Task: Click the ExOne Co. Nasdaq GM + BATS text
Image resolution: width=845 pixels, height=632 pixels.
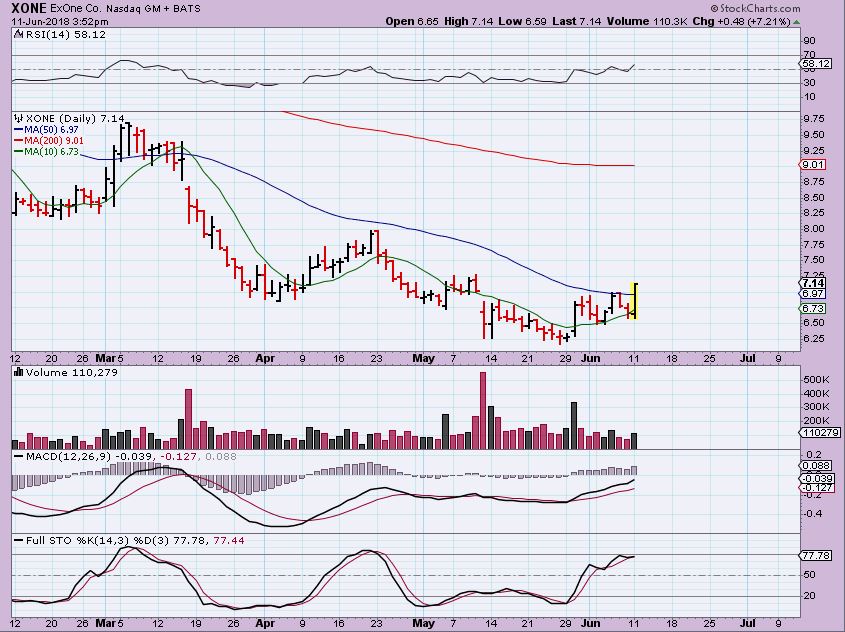Action: pos(126,9)
